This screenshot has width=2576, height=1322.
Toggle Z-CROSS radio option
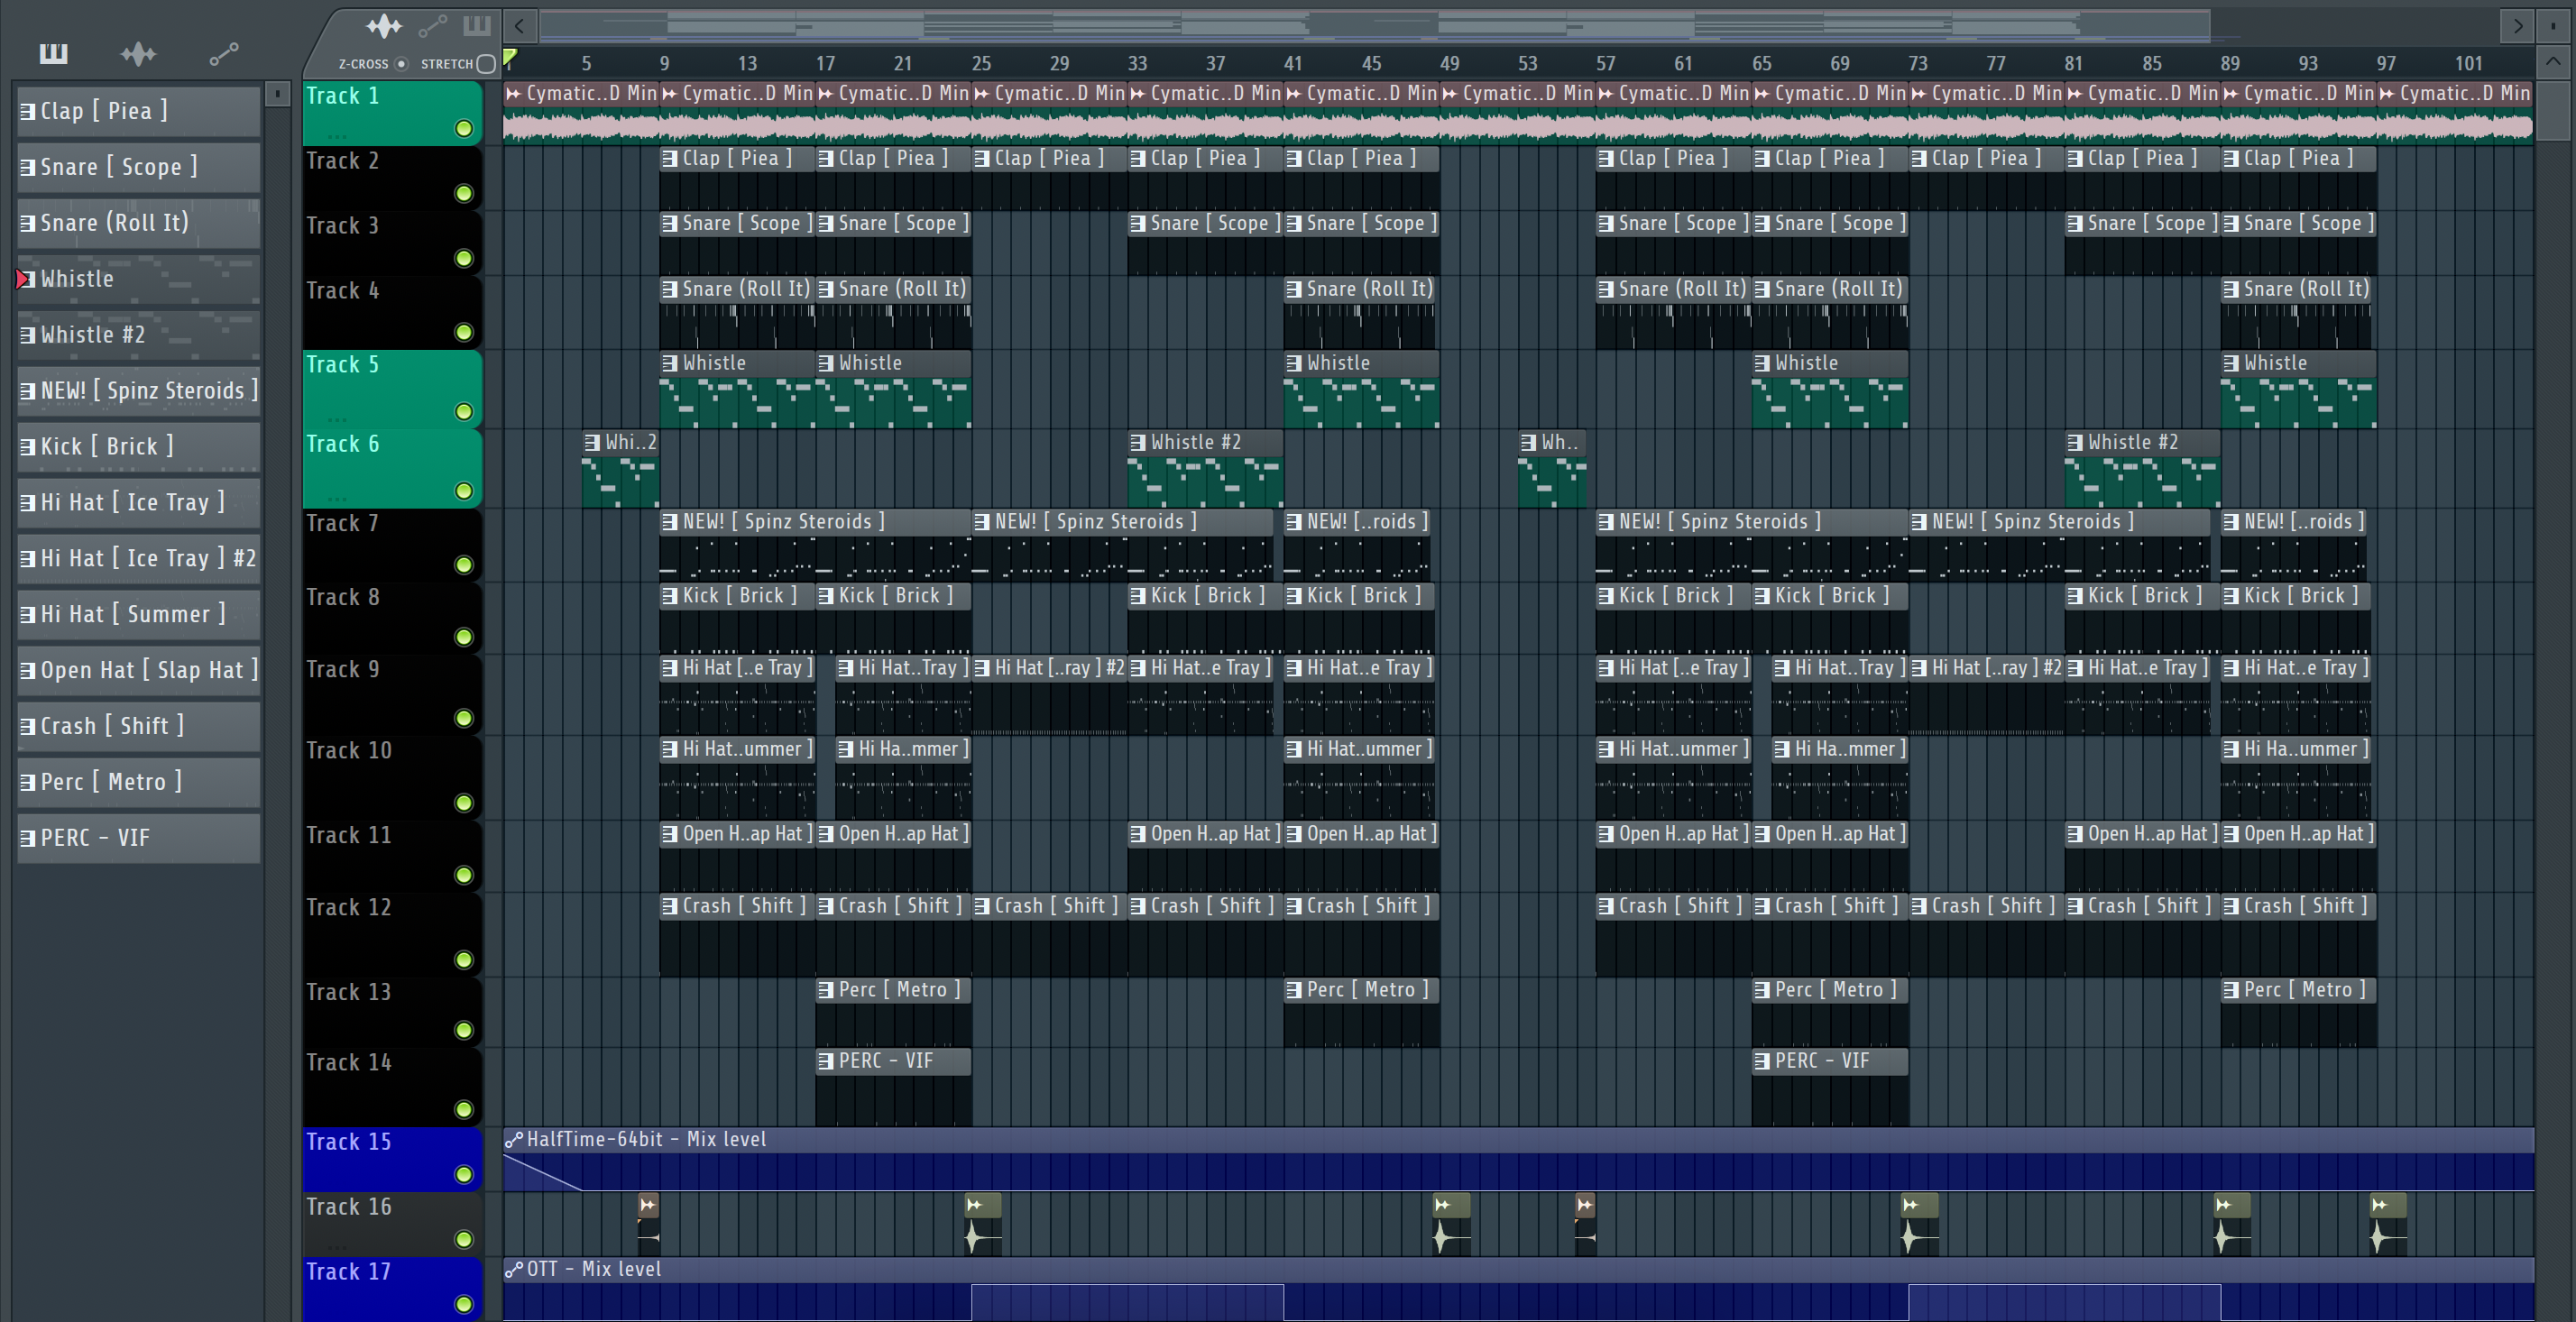[x=401, y=64]
